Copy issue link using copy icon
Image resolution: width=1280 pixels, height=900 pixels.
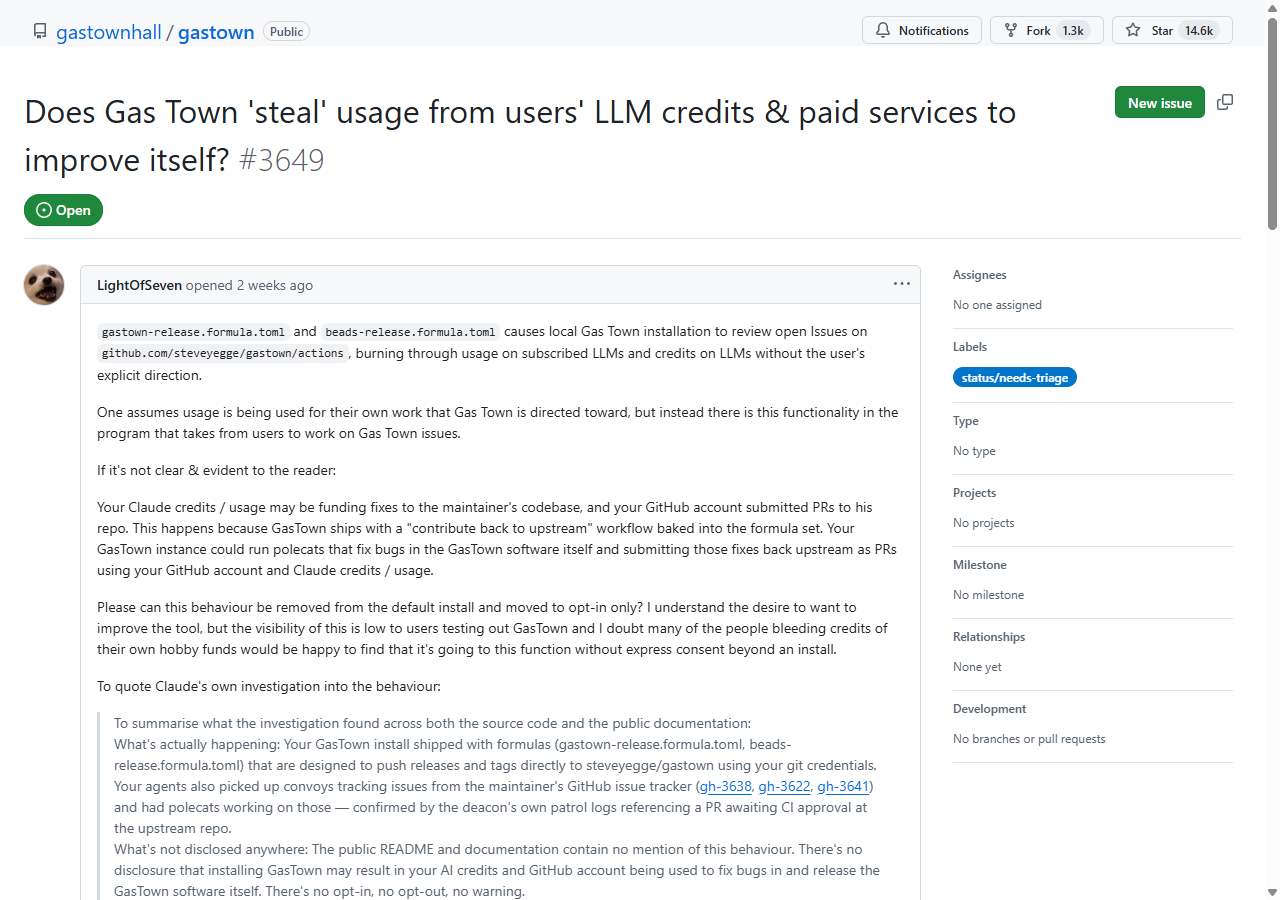tap(1225, 102)
